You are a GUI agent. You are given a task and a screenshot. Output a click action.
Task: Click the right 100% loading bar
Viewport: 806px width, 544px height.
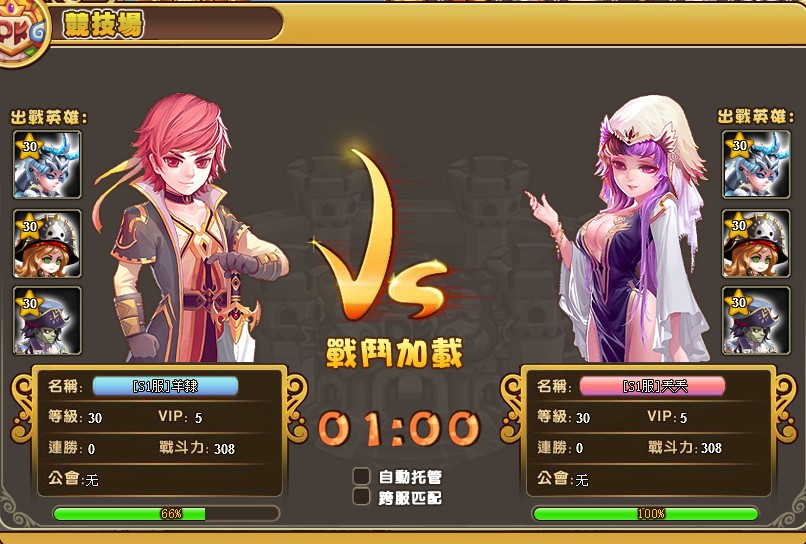point(646,513)
